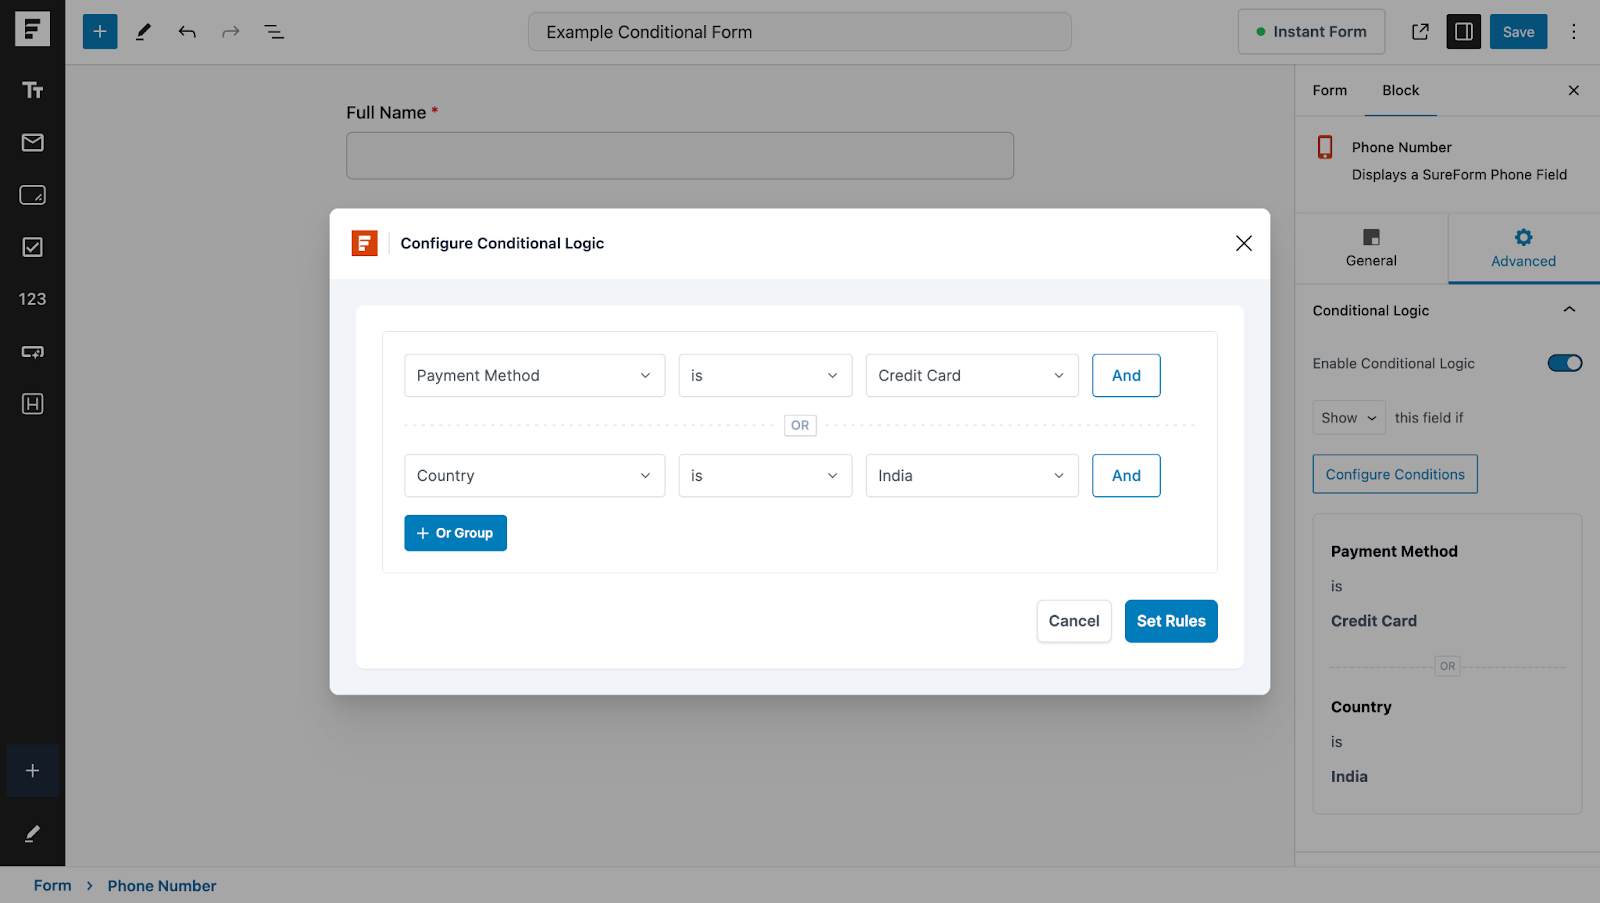This screenshot has height=903, width=1600.
Task: Close the Configure Conditional Logic dialog
Action: pos(1243,243)
